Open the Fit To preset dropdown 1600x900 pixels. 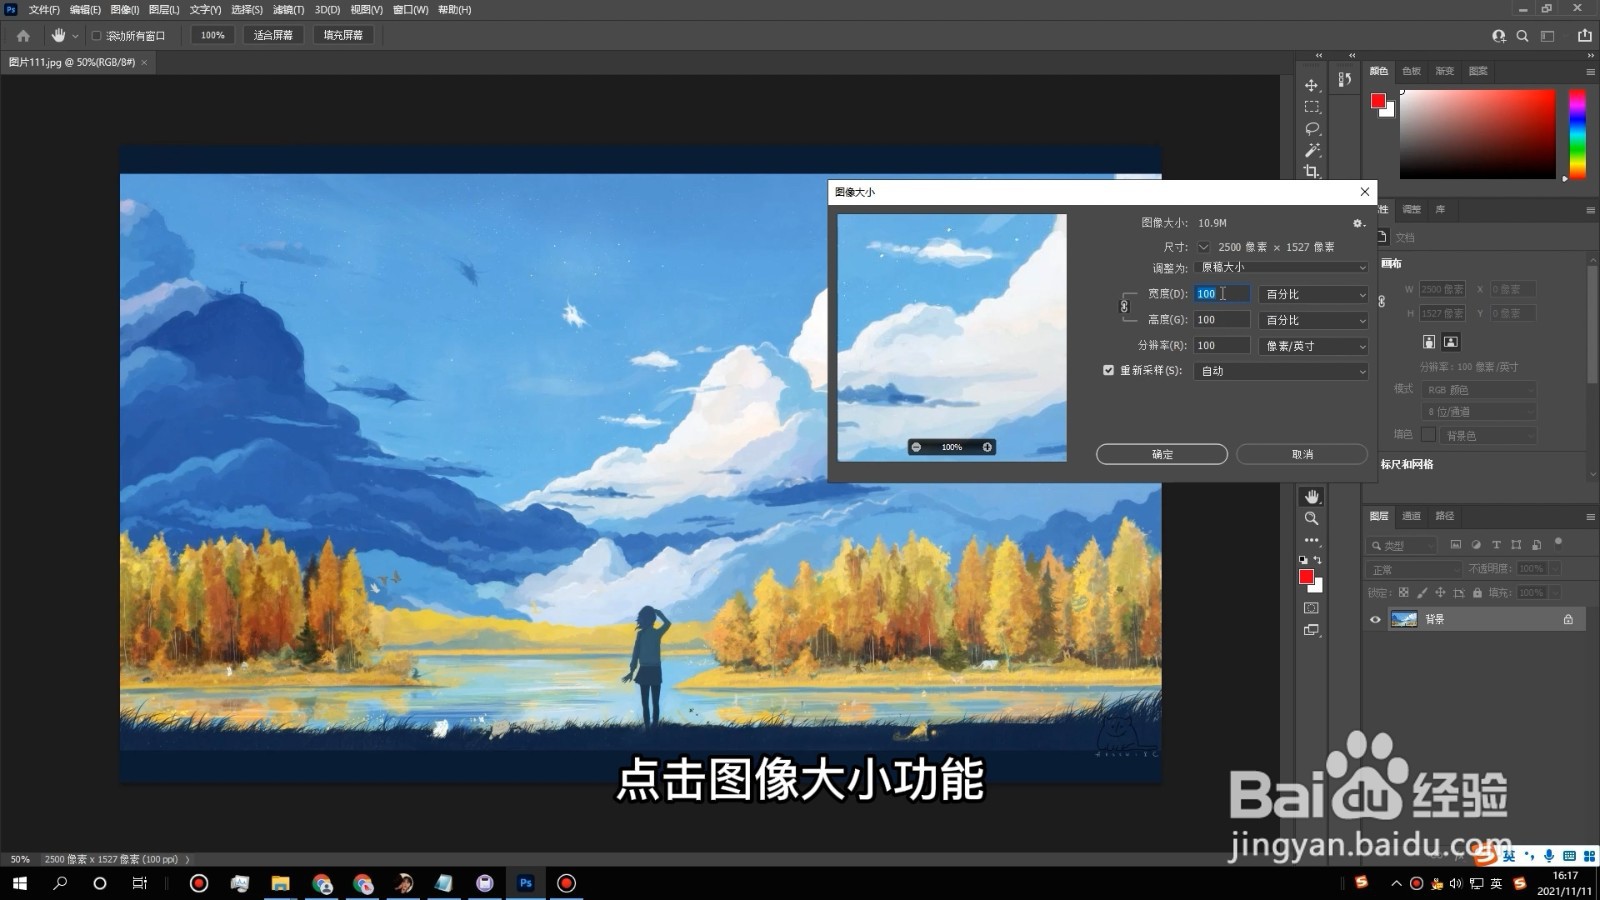(x=1281, y=267)
